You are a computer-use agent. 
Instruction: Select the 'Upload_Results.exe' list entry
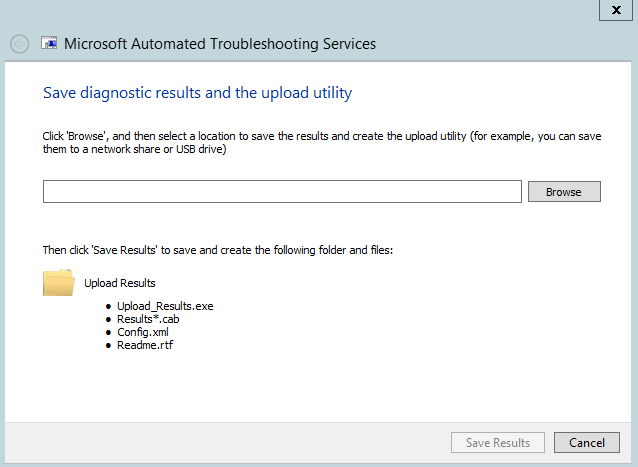click(x=165, y=306)
